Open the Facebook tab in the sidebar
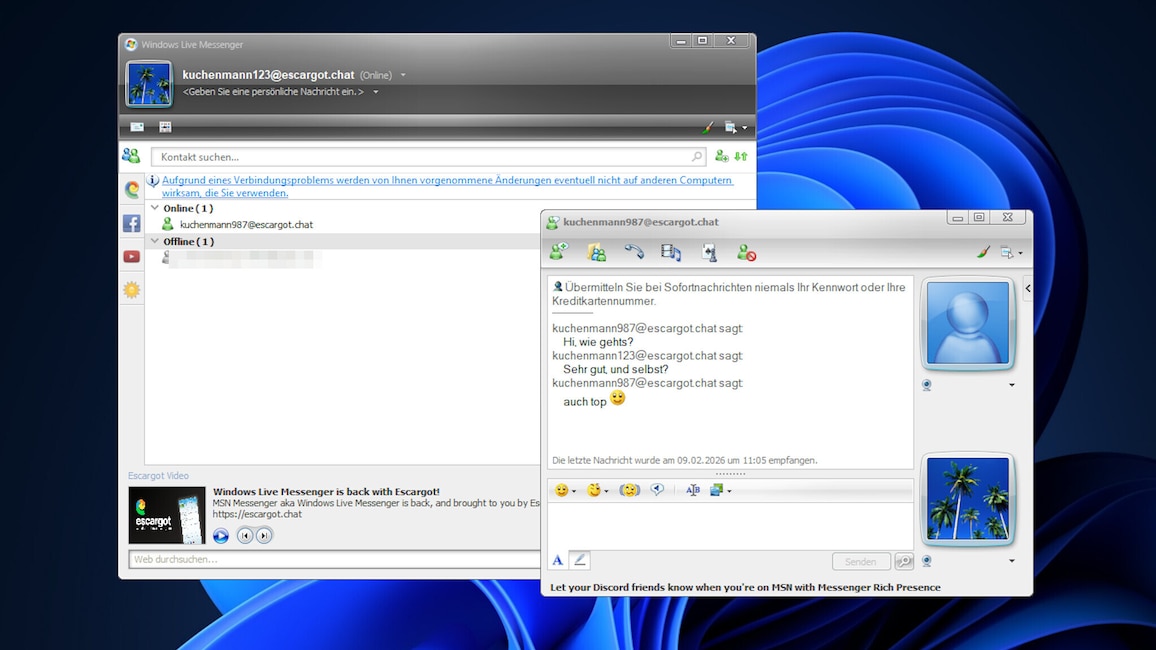Screen dimensions: 1156x650 (x=132, y=223)
